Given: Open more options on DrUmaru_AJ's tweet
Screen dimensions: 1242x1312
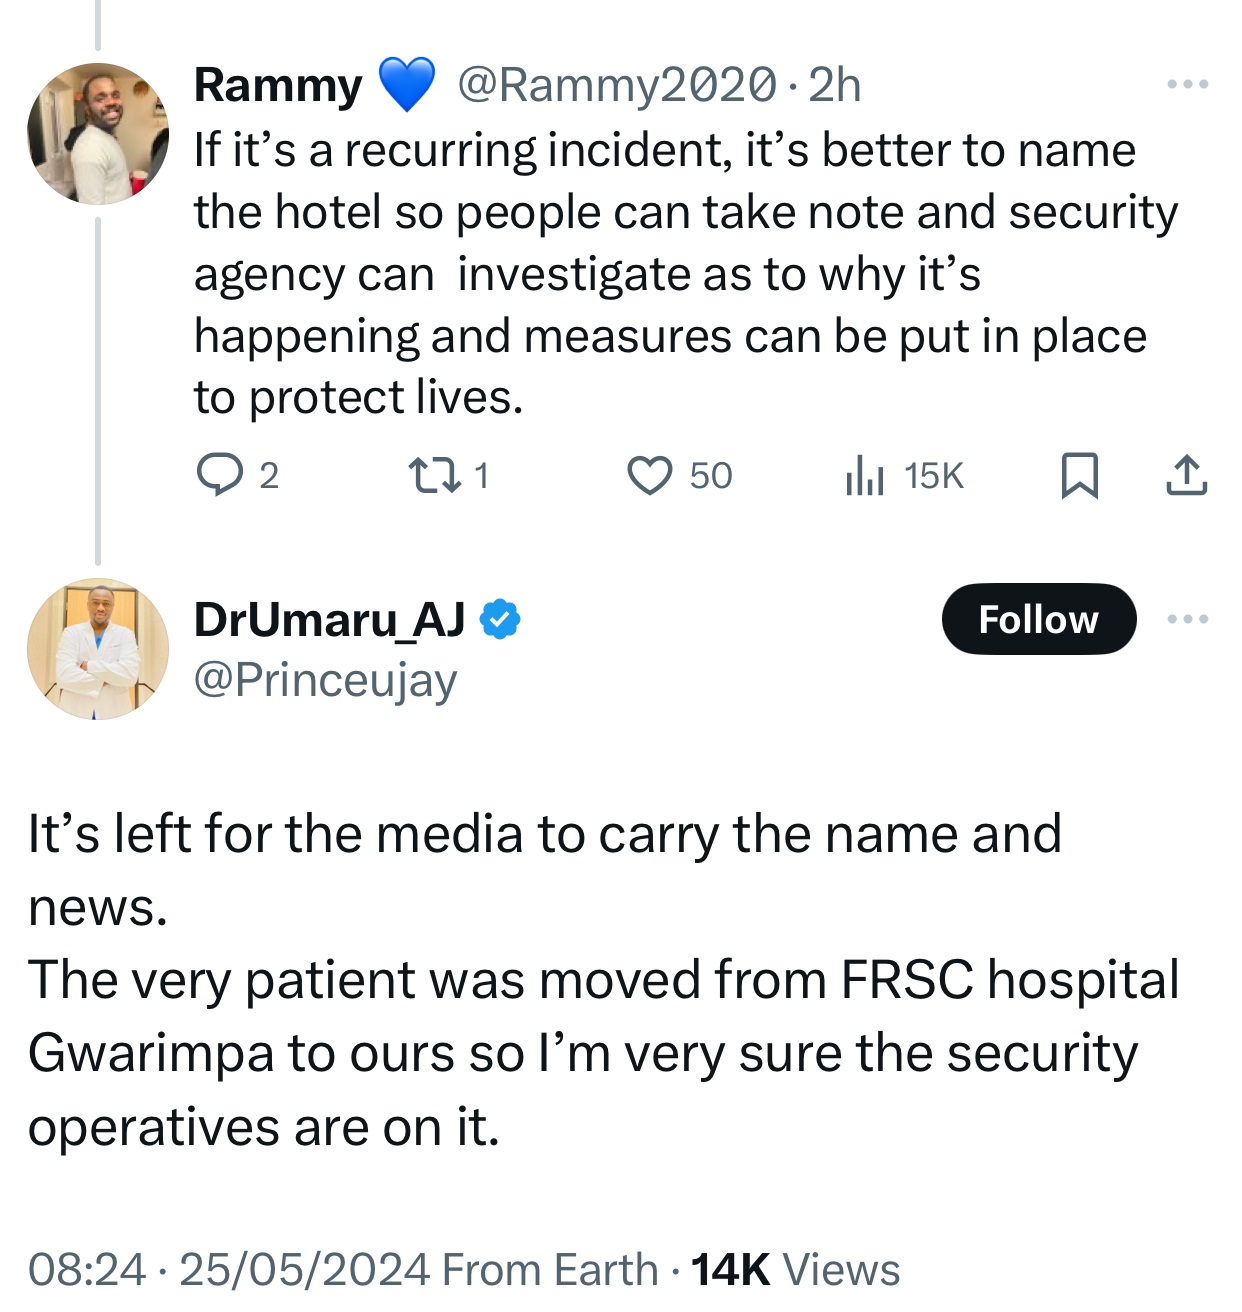Looking at the screenshot, I should point(1187,619).
